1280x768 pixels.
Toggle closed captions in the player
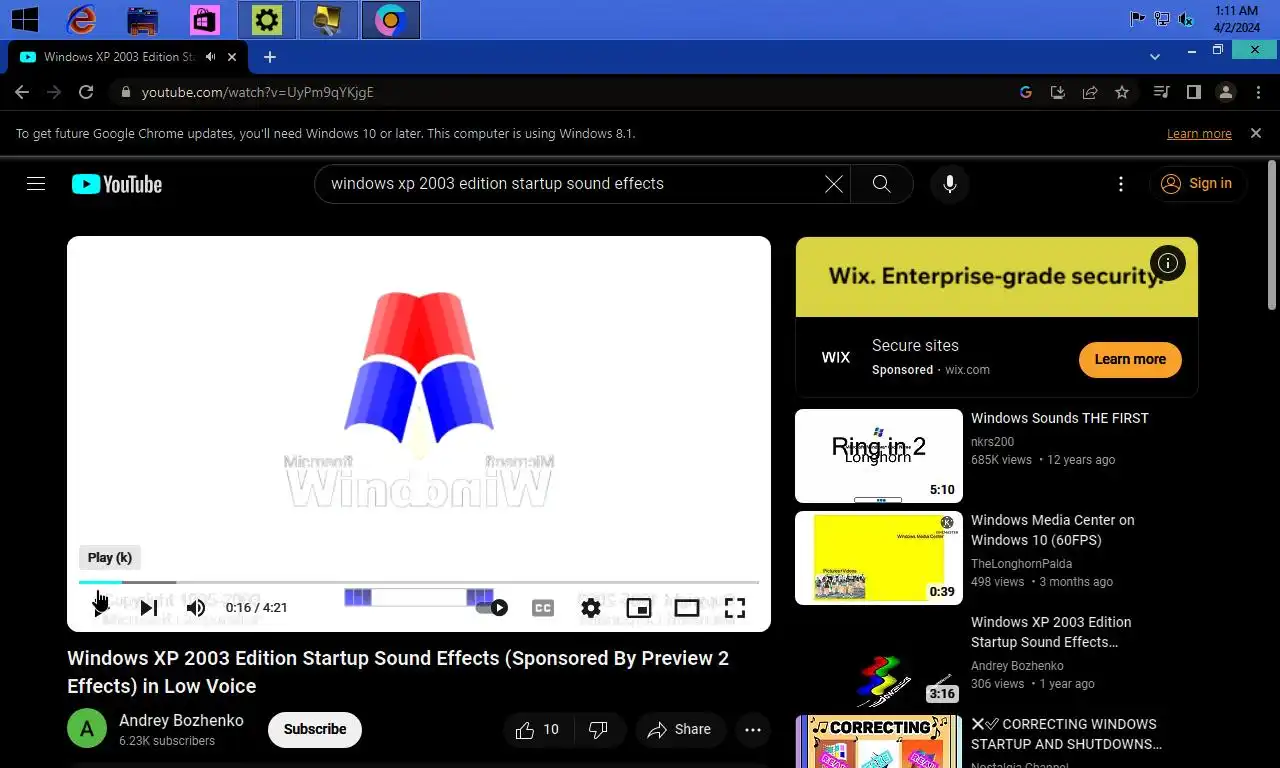[543, 607]
